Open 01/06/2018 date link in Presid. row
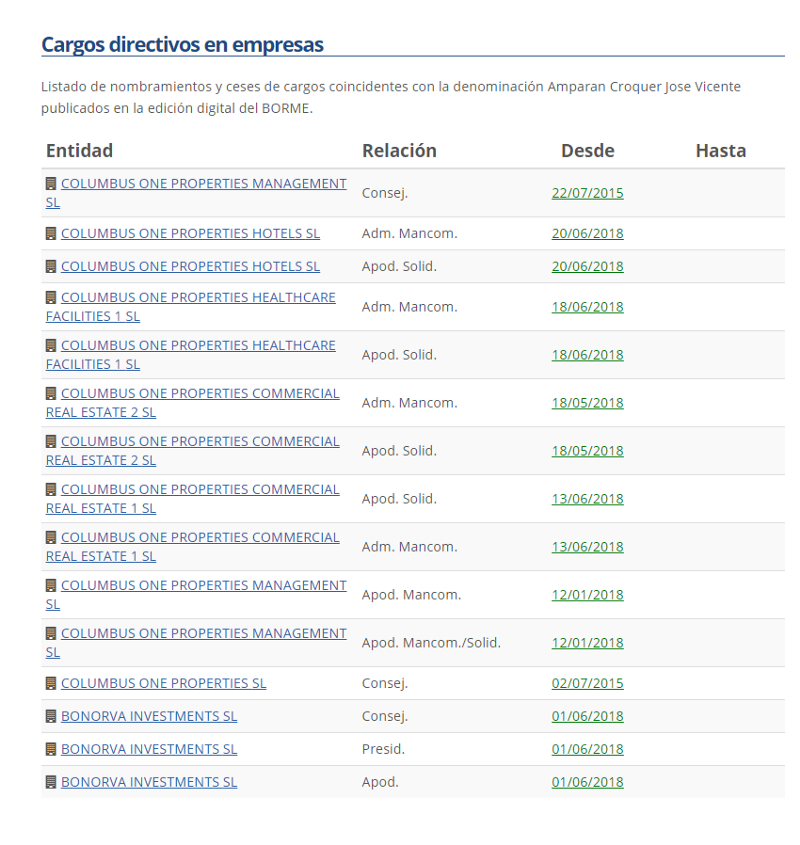Image resolution: width=800 pixels, height=845 pixels. click(x=587, y=749)
